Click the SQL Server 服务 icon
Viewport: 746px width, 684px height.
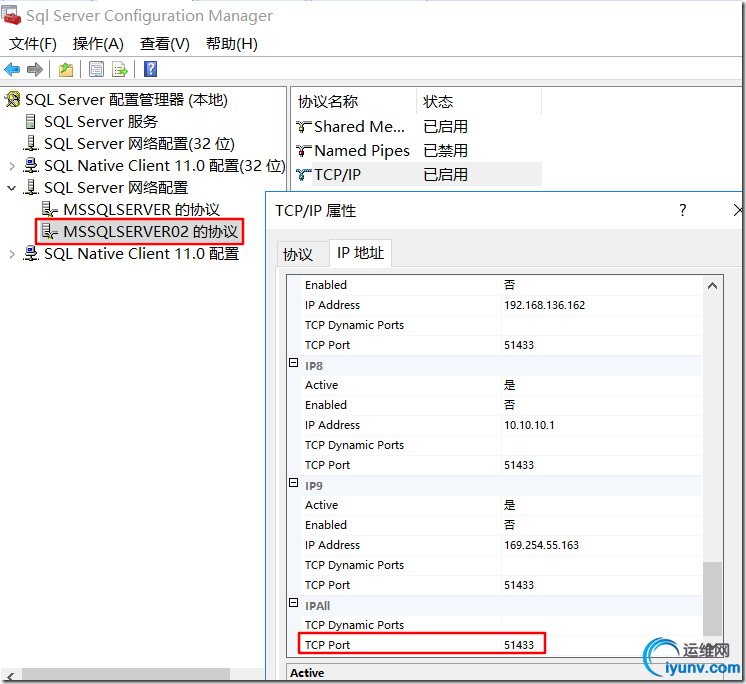click(x=30, y=122)
